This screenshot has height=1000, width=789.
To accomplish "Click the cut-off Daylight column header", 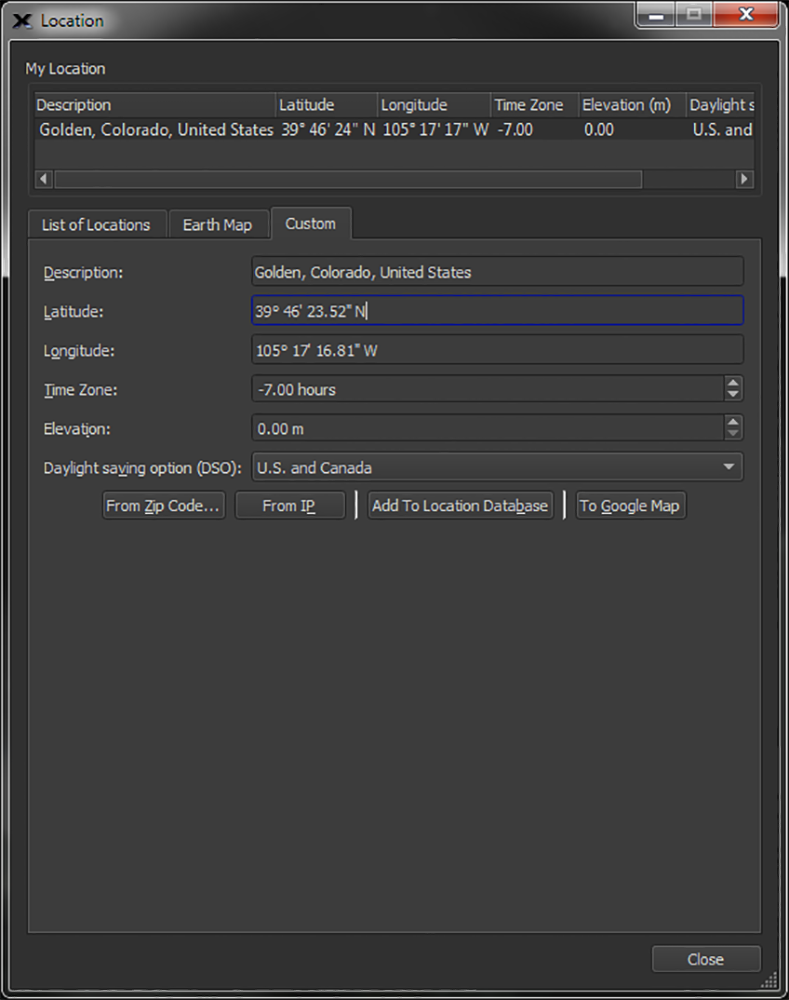I will 721,105.
